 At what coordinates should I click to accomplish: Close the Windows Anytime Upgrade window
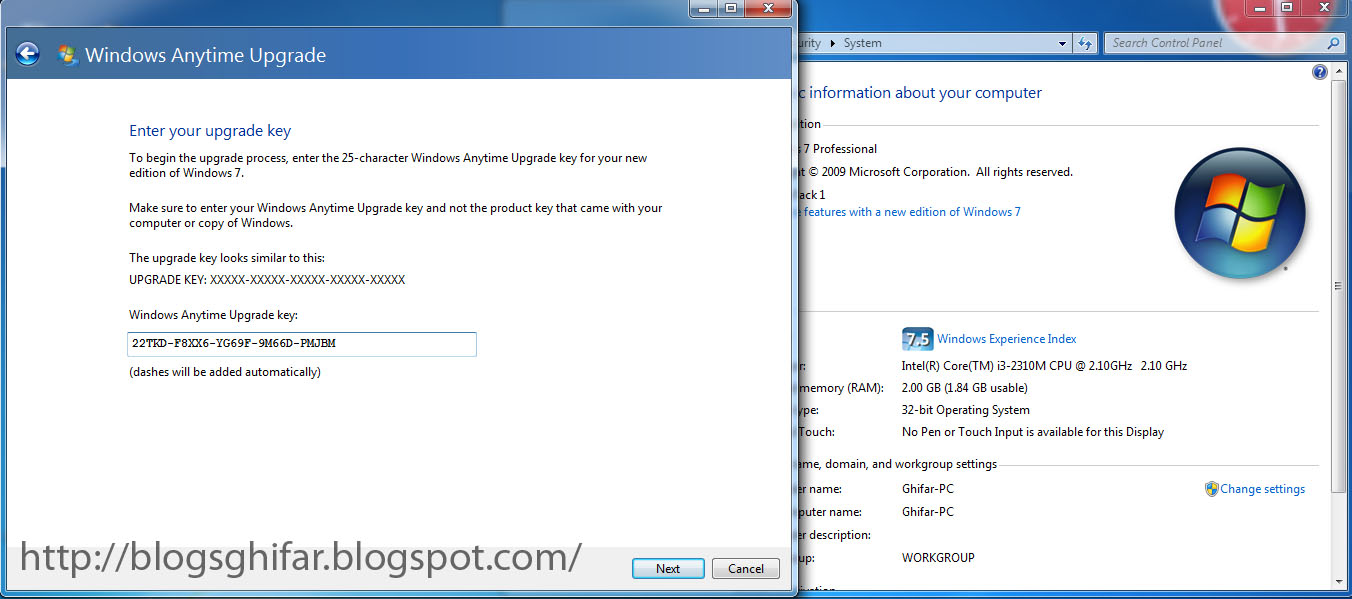tap(769, 8)
